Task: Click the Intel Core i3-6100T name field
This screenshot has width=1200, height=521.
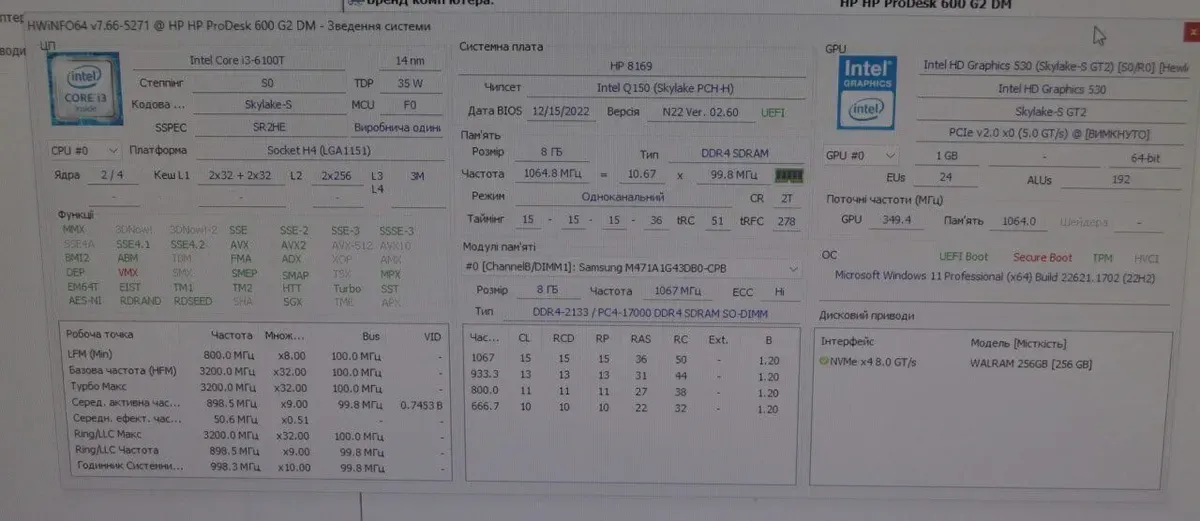Action: click(252, 61)
